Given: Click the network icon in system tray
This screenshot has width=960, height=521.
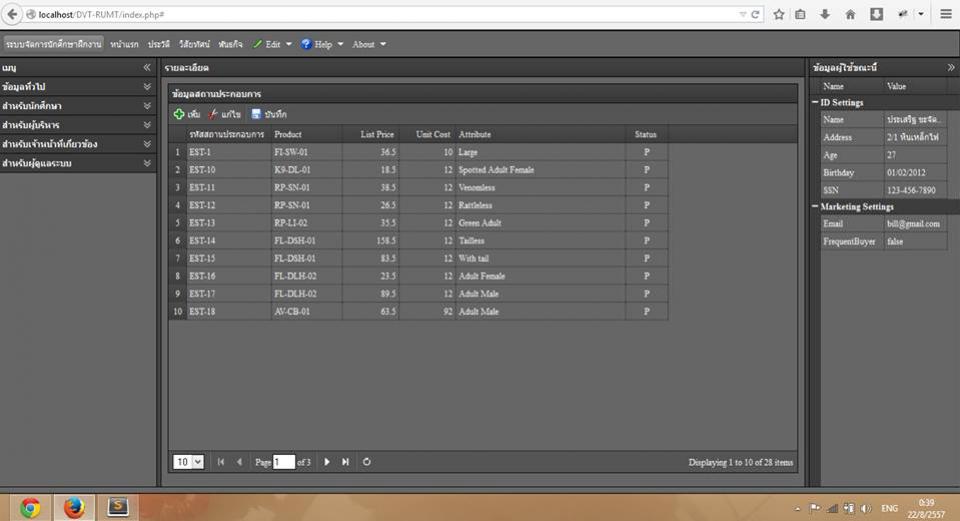Looking at the screenshot, I should (x=832, y=508).
